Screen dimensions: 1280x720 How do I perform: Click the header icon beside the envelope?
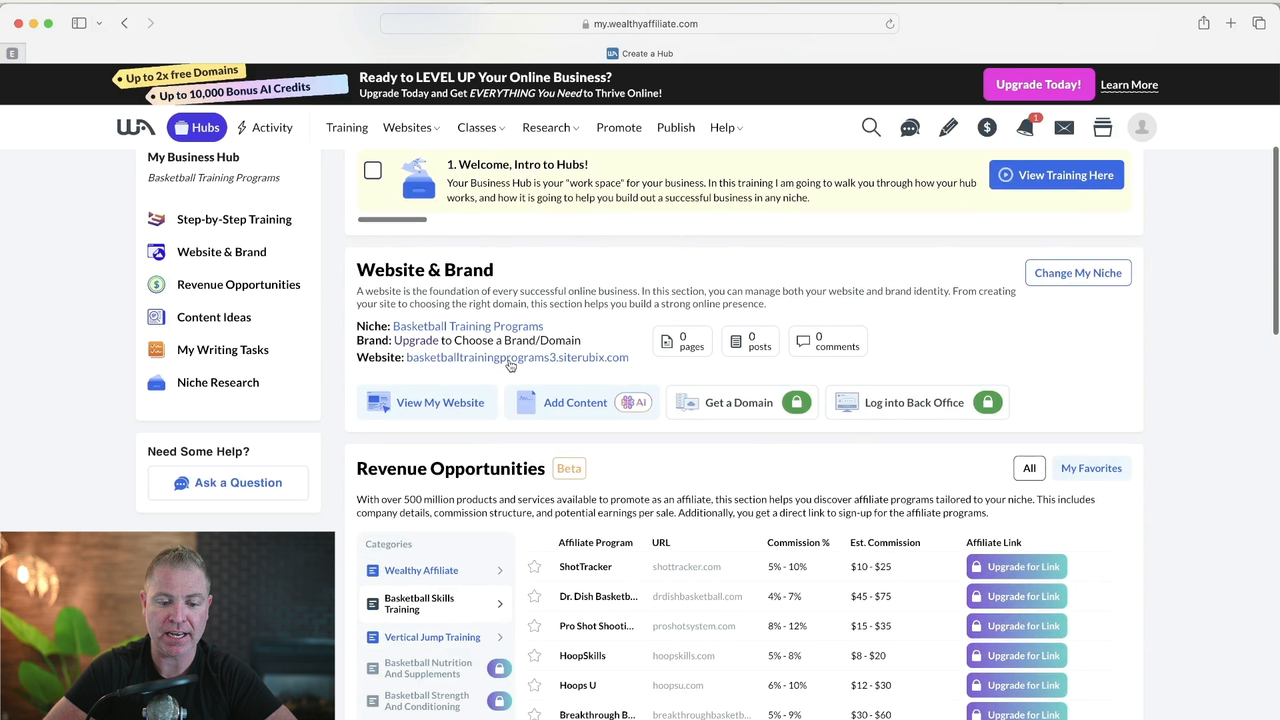pos(1103,127)
